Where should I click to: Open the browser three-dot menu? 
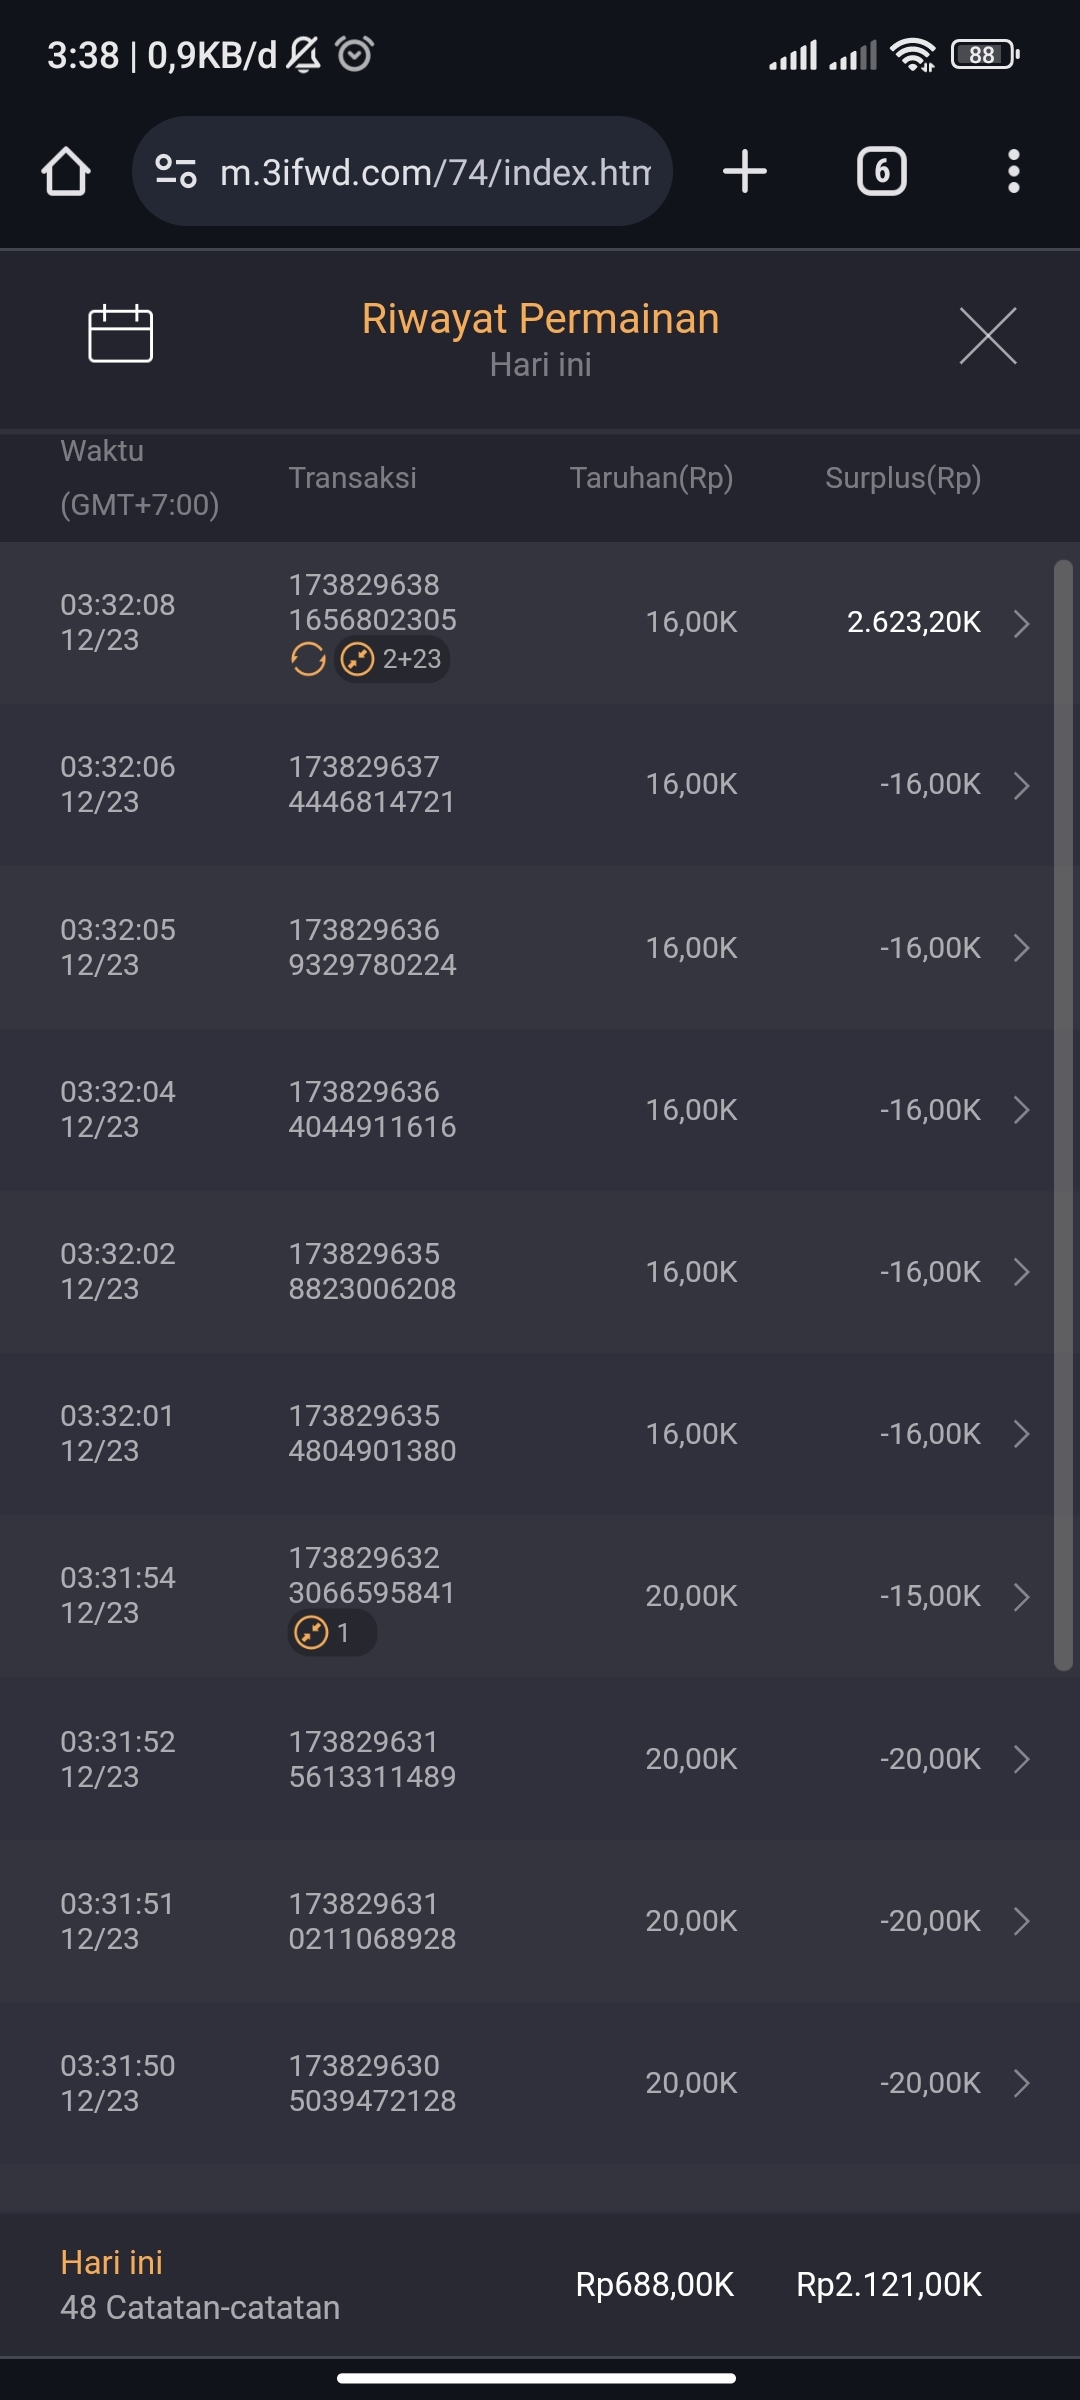[1013, 171]
